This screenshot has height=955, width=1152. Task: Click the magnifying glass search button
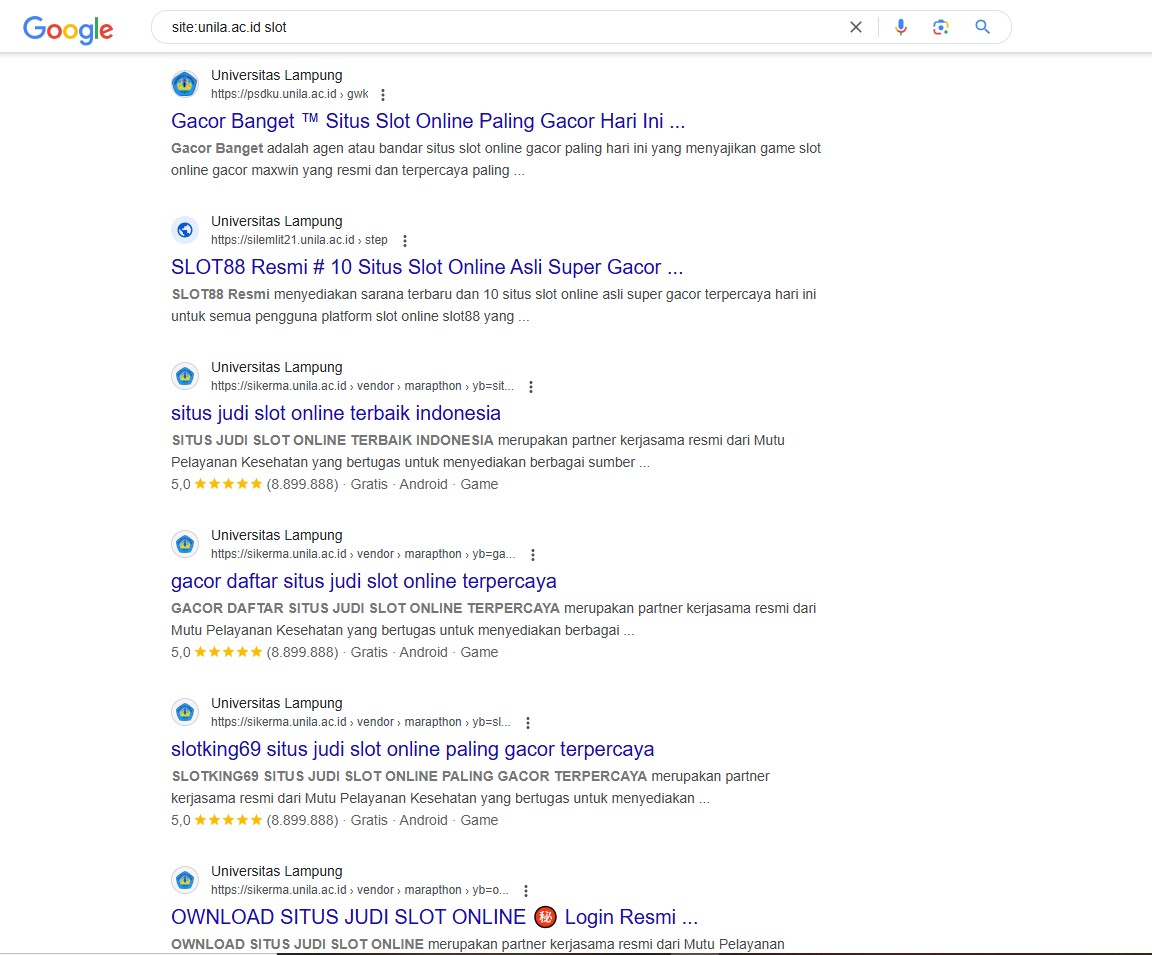982,28
